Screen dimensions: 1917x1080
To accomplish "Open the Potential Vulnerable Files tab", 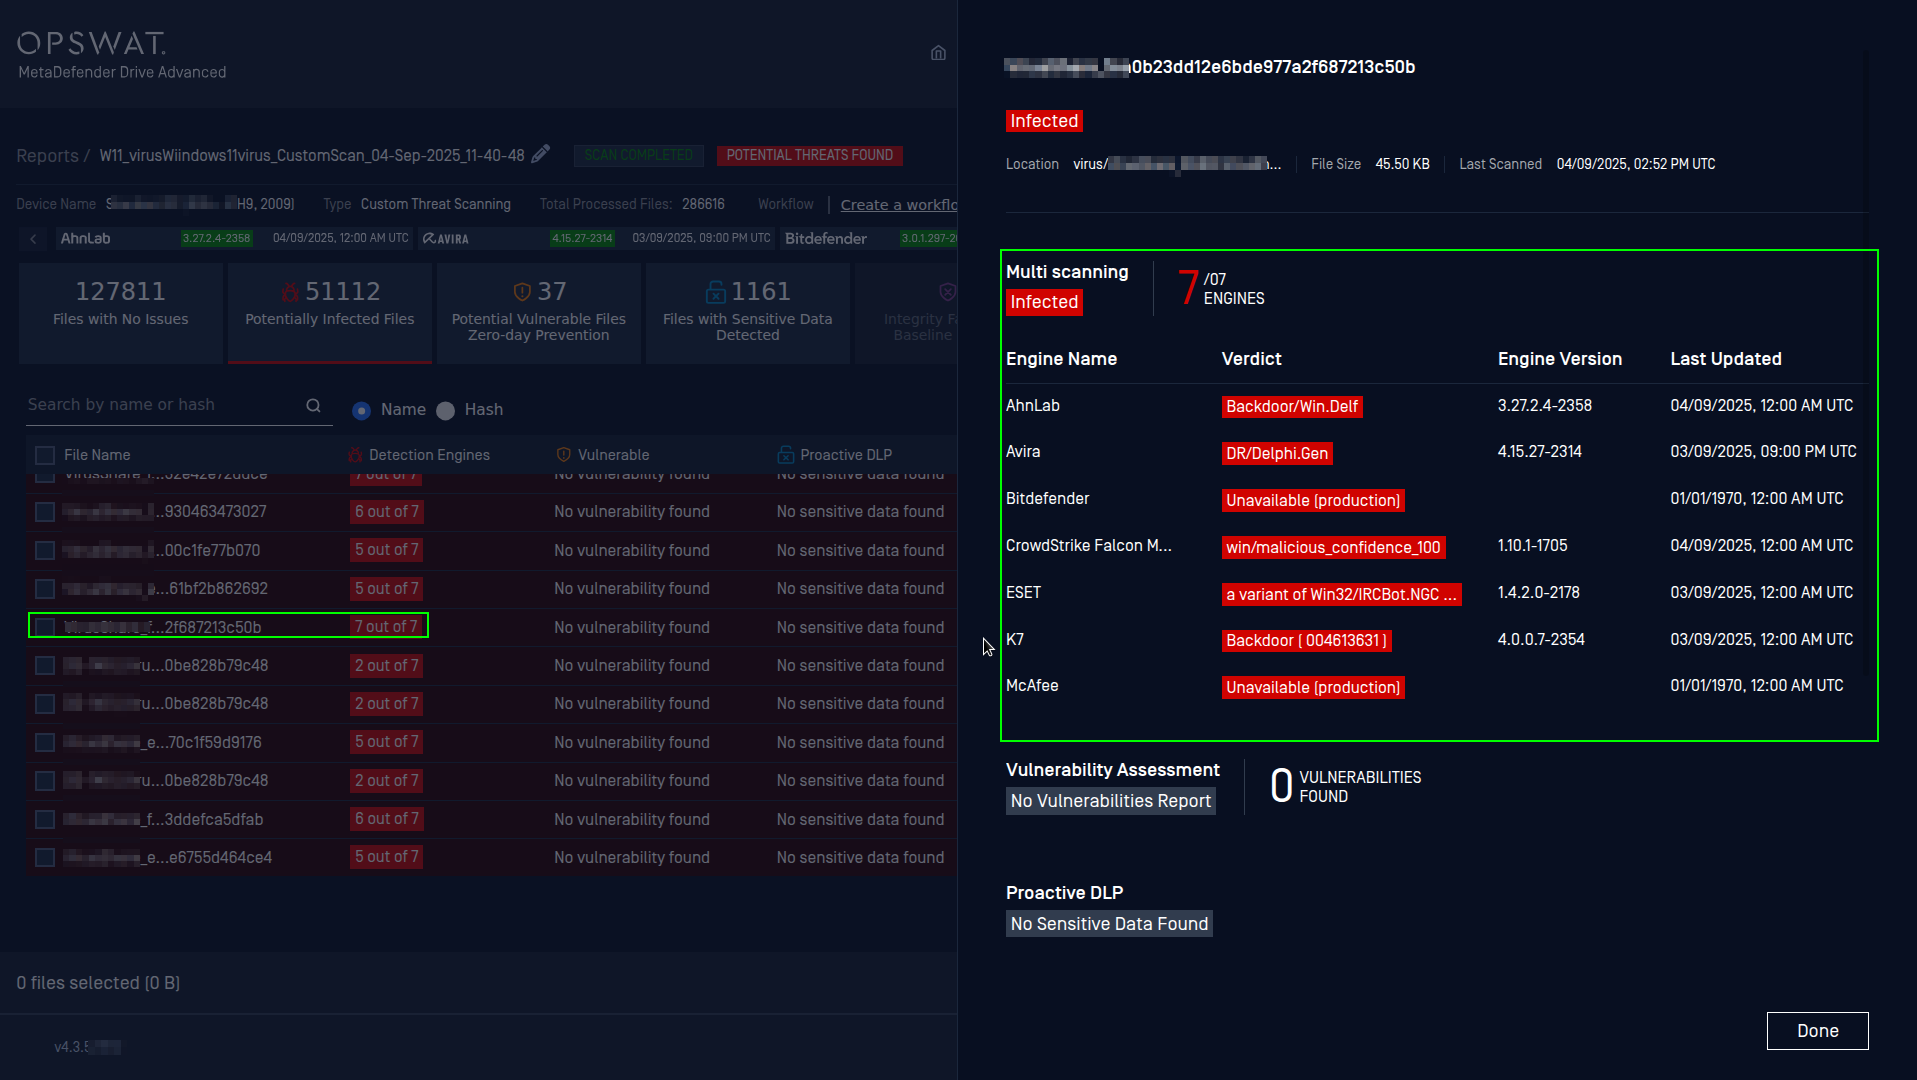I will point(539,313).
